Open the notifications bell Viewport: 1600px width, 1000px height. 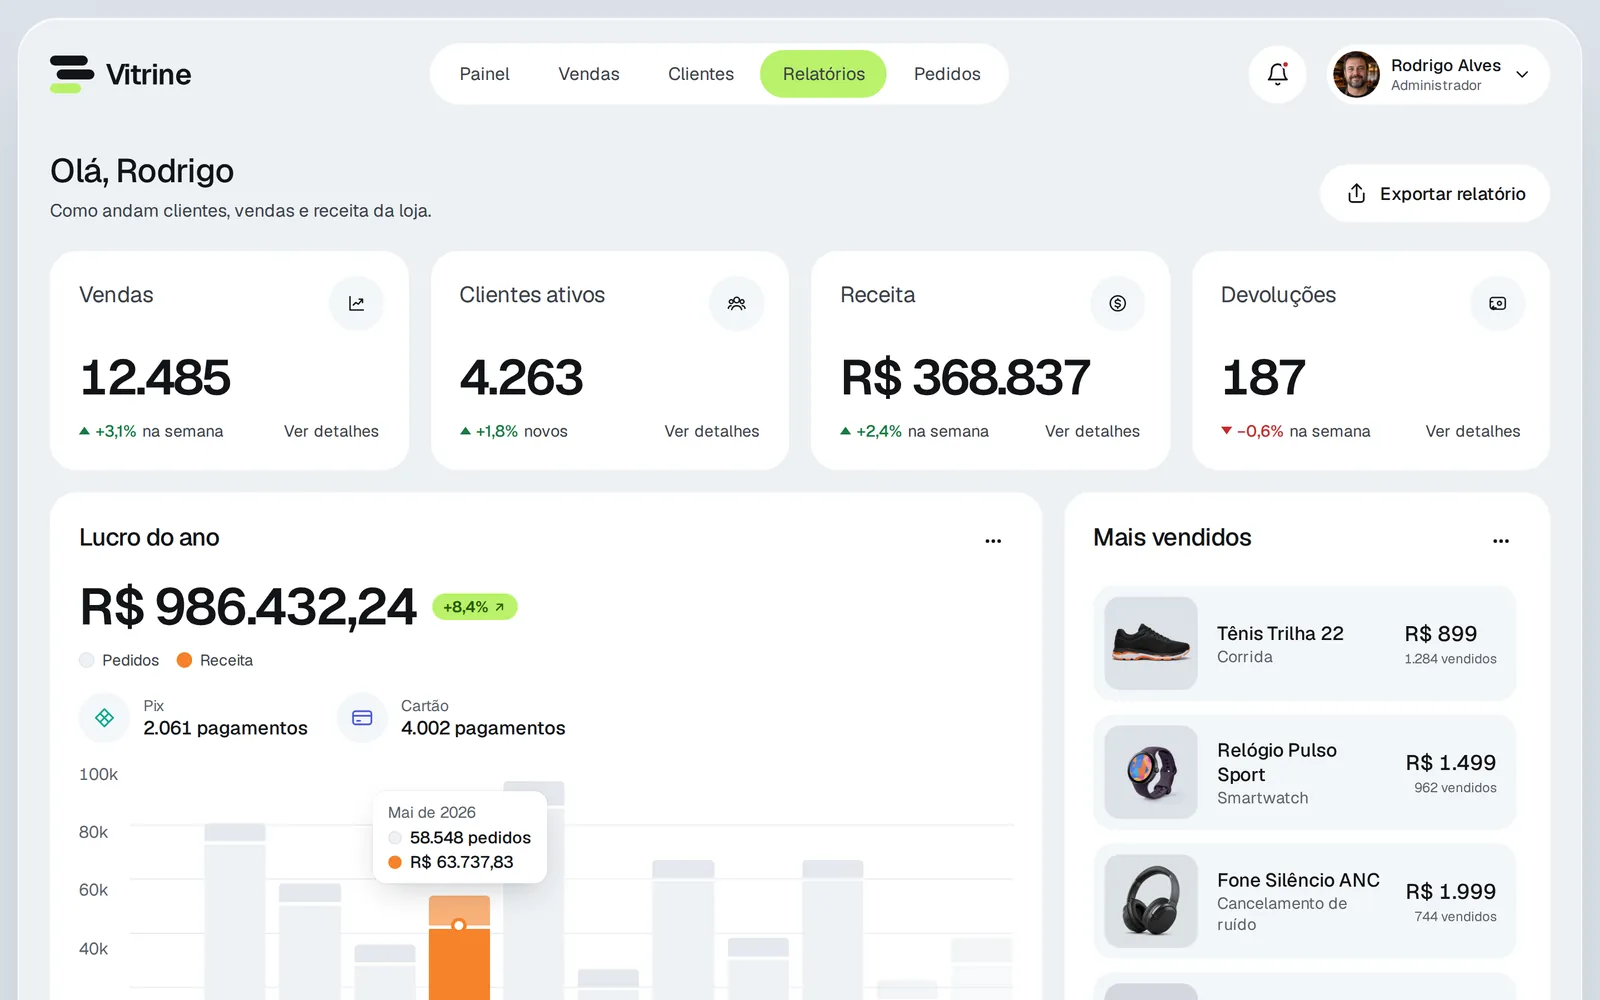[x=1277, y=74]
